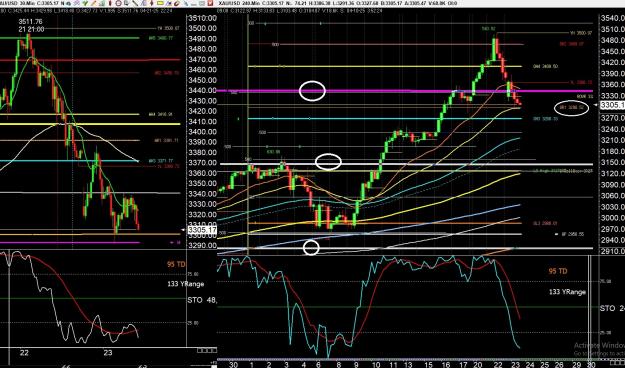Click 95 TD label in left stochastic panel
Image resolution: width=625 pixels, height=368 pixels.
pyautogui.click(x=176, y=264)
